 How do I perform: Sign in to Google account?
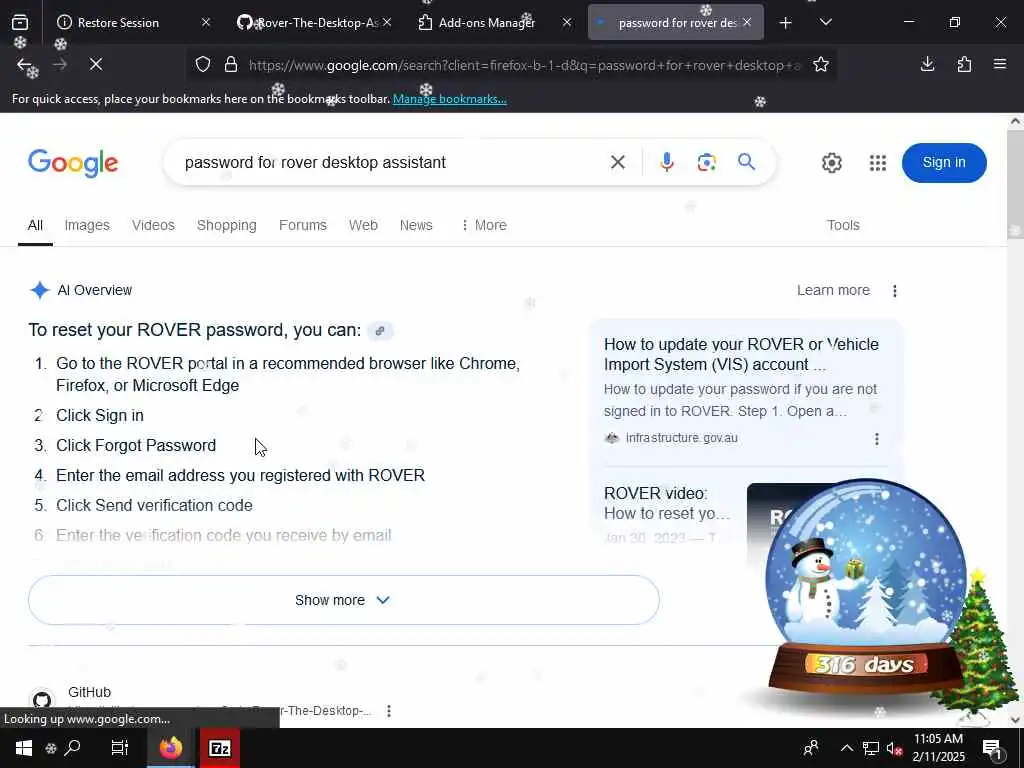click(944, 163)
